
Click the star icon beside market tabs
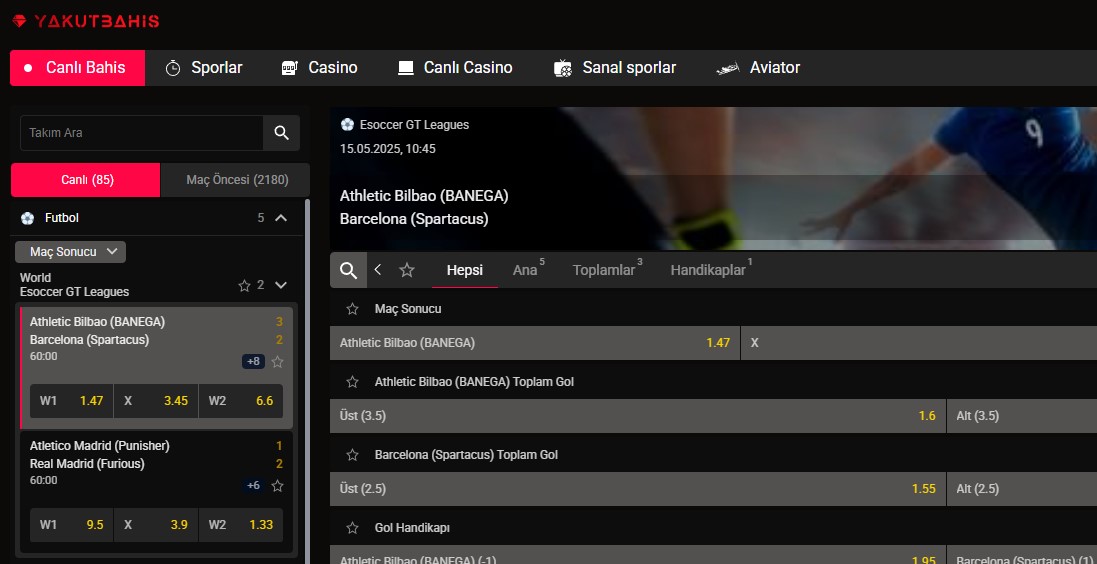point(407,270)
